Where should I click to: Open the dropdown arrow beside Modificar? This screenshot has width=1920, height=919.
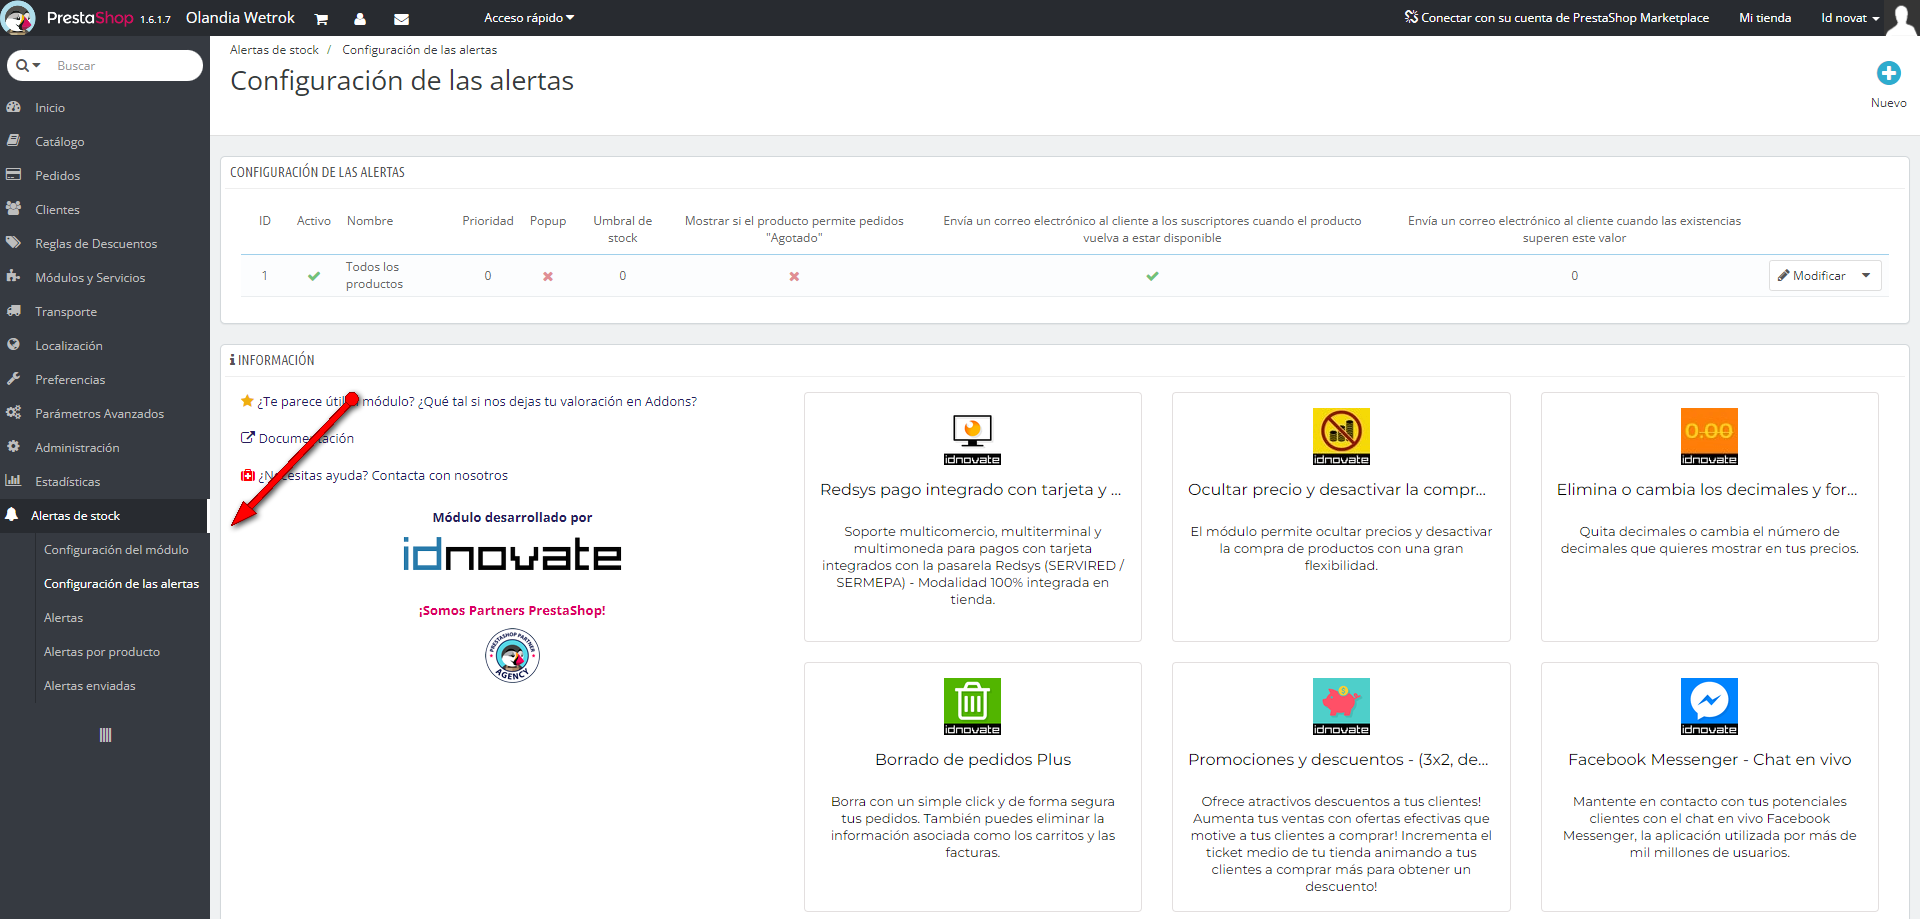tap(1866, 276)
